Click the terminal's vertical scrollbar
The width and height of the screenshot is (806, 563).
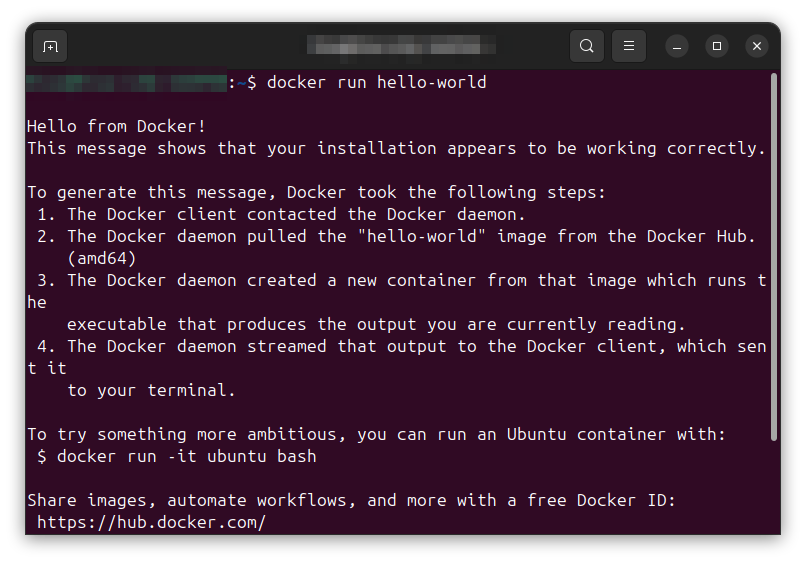pos(774,257)
